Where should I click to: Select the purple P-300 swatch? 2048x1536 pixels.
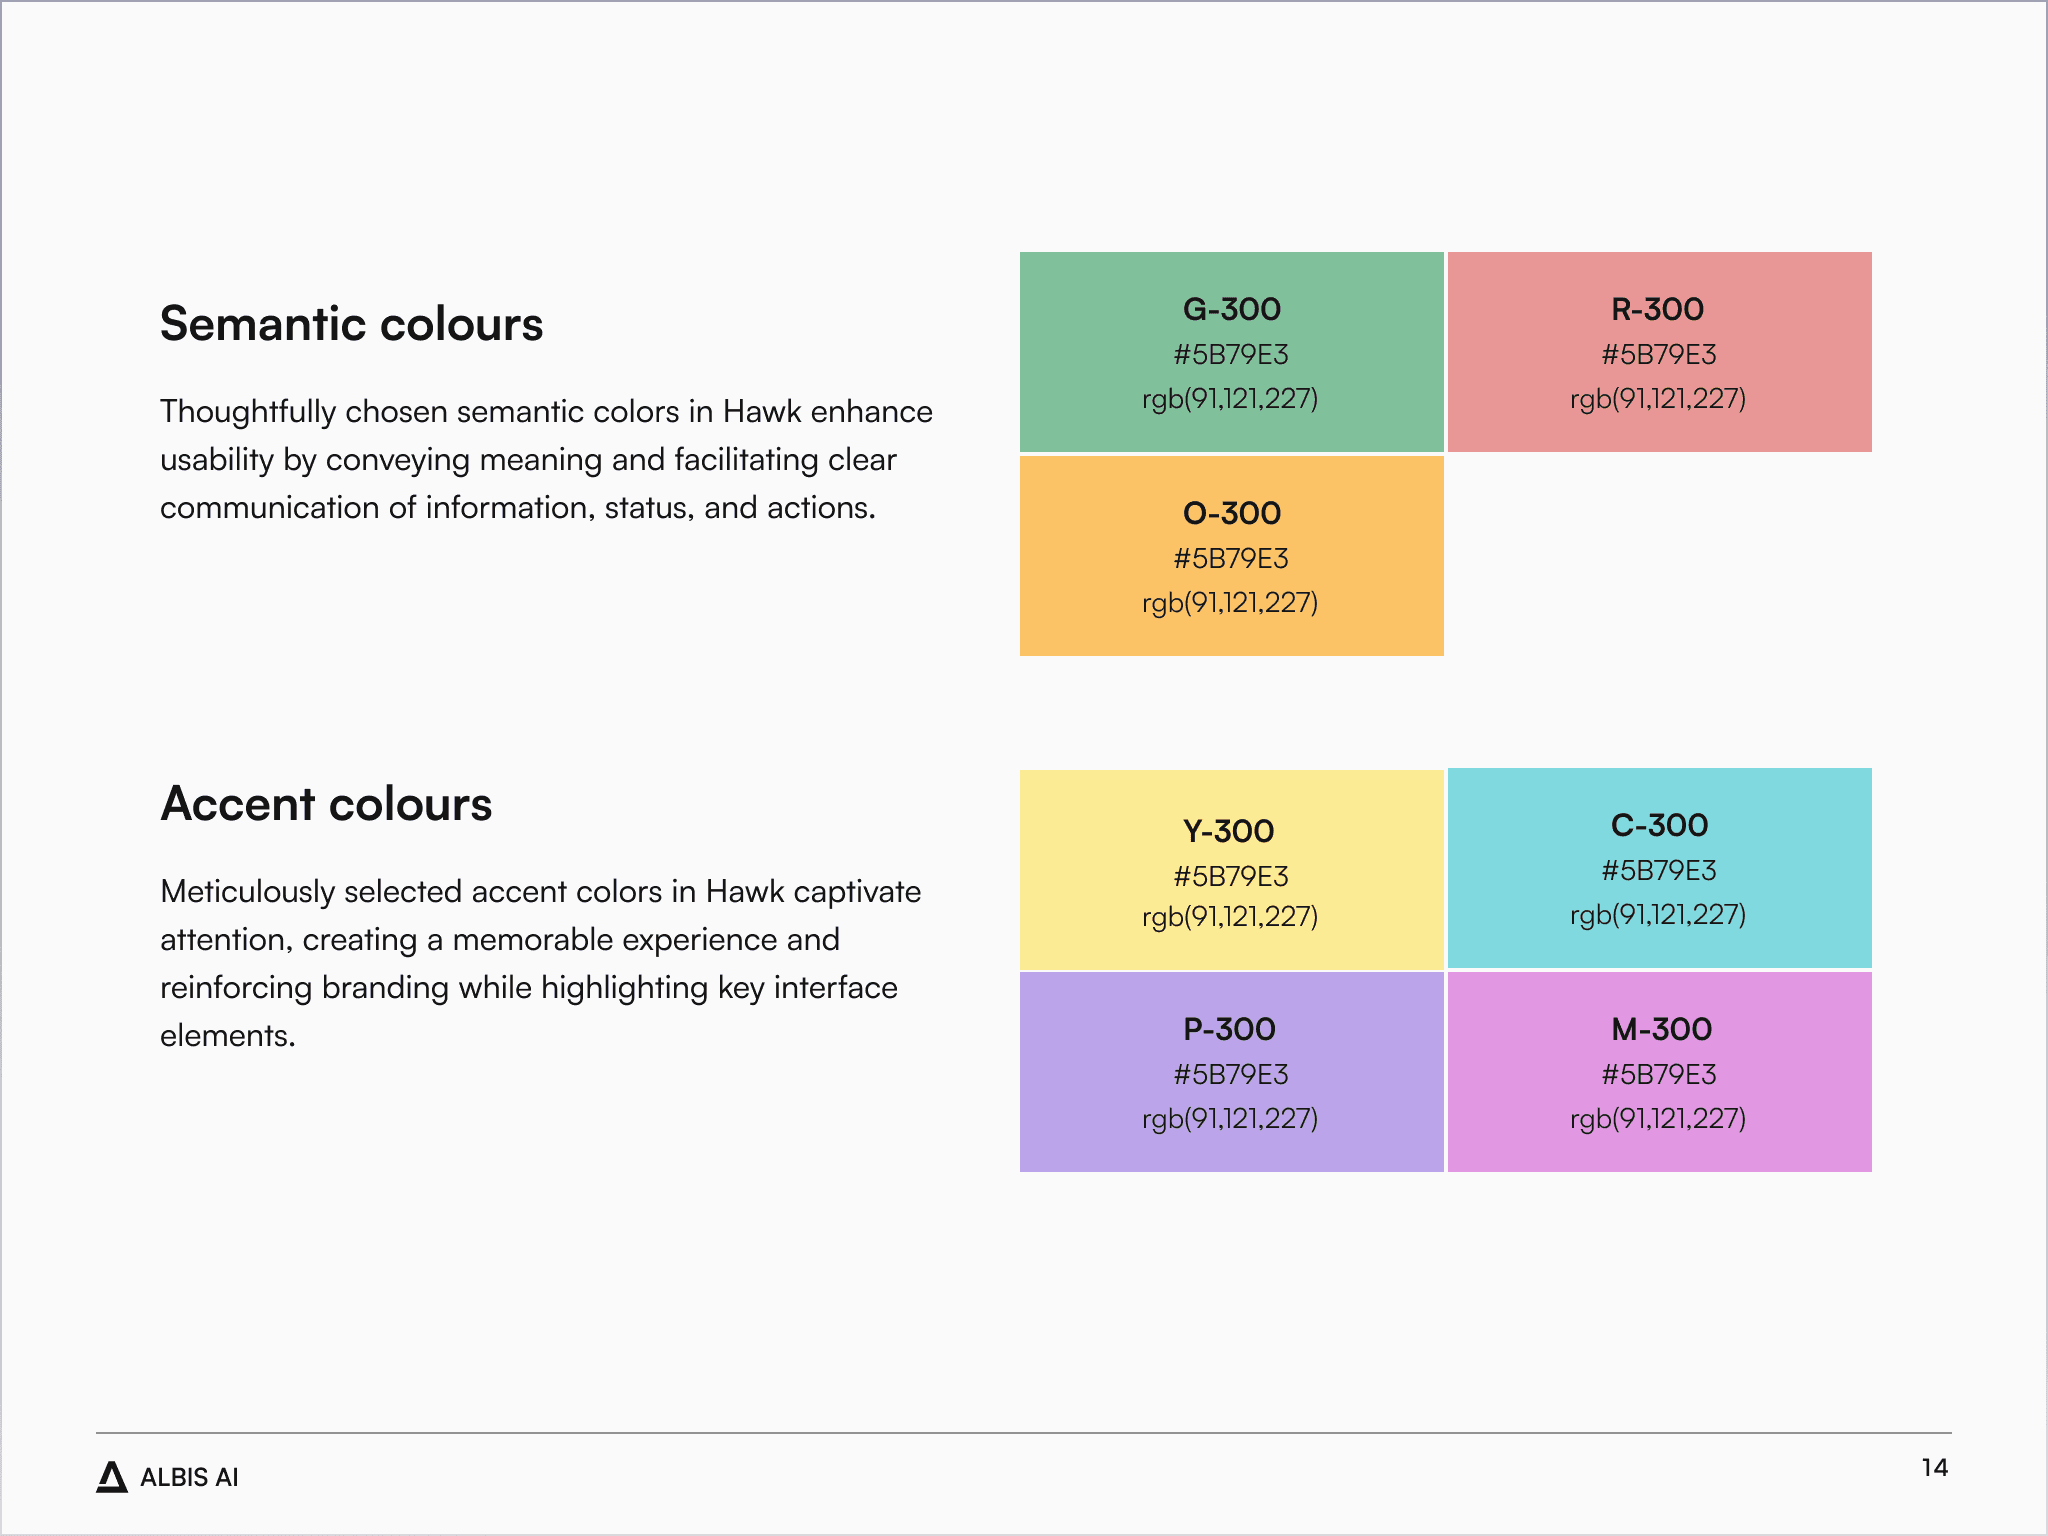tap(1231, 1072)
